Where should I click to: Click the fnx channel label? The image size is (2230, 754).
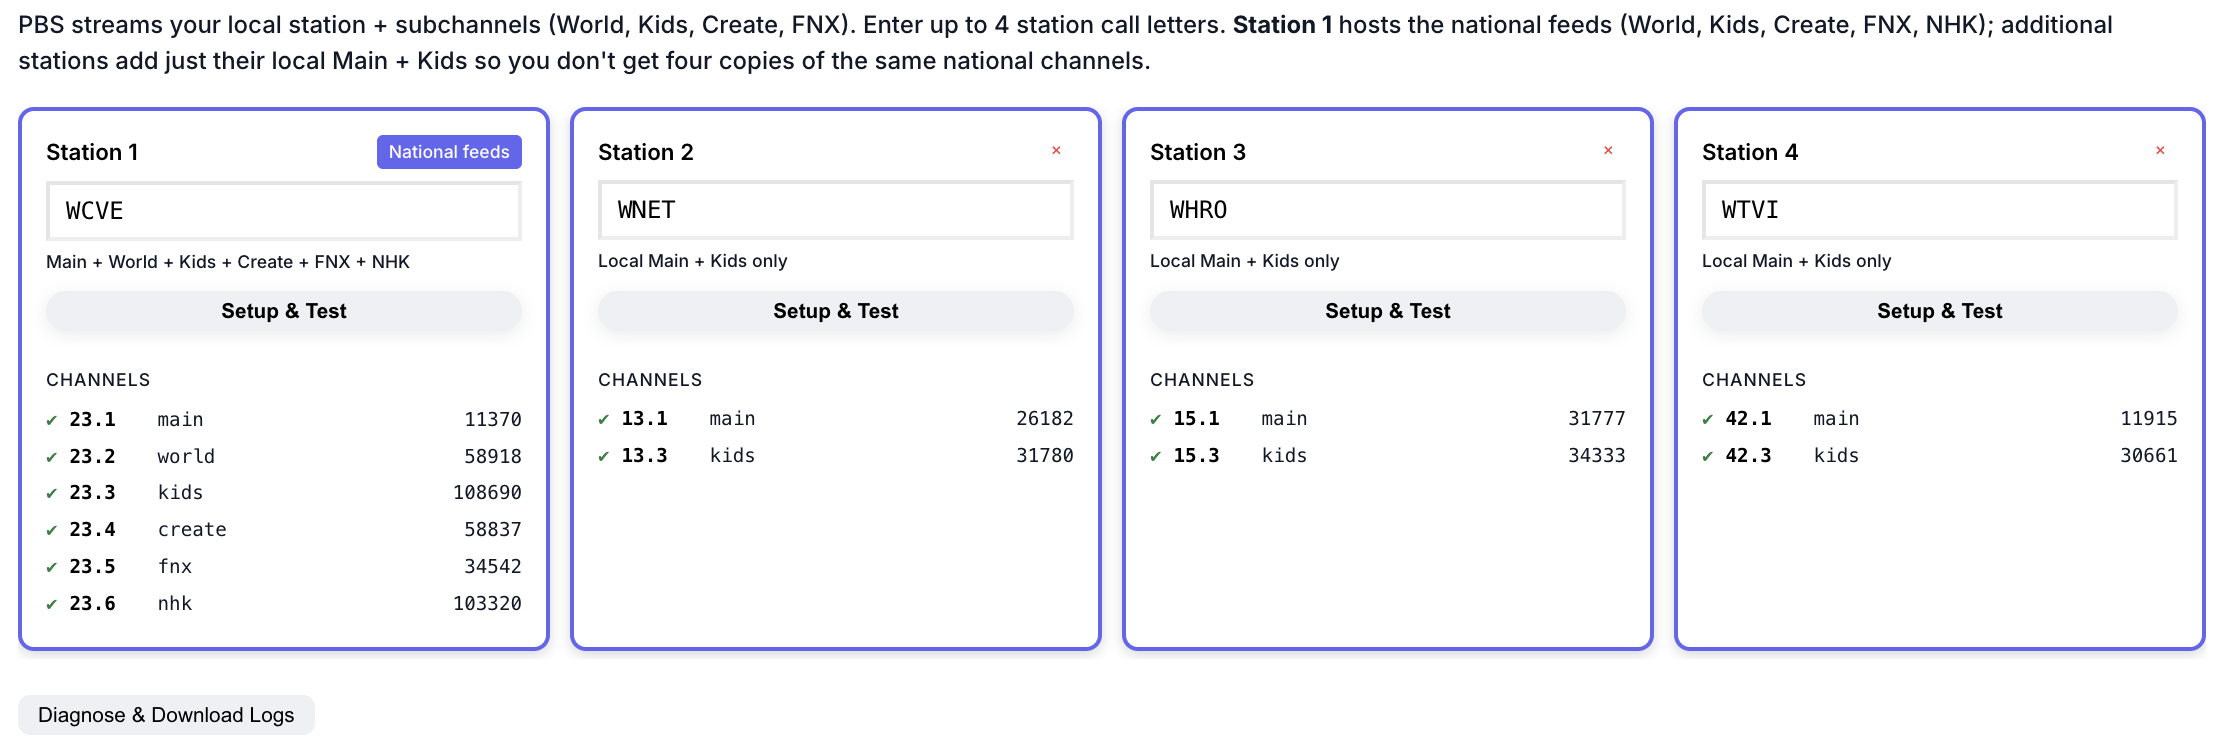click(x=175, y=567)
